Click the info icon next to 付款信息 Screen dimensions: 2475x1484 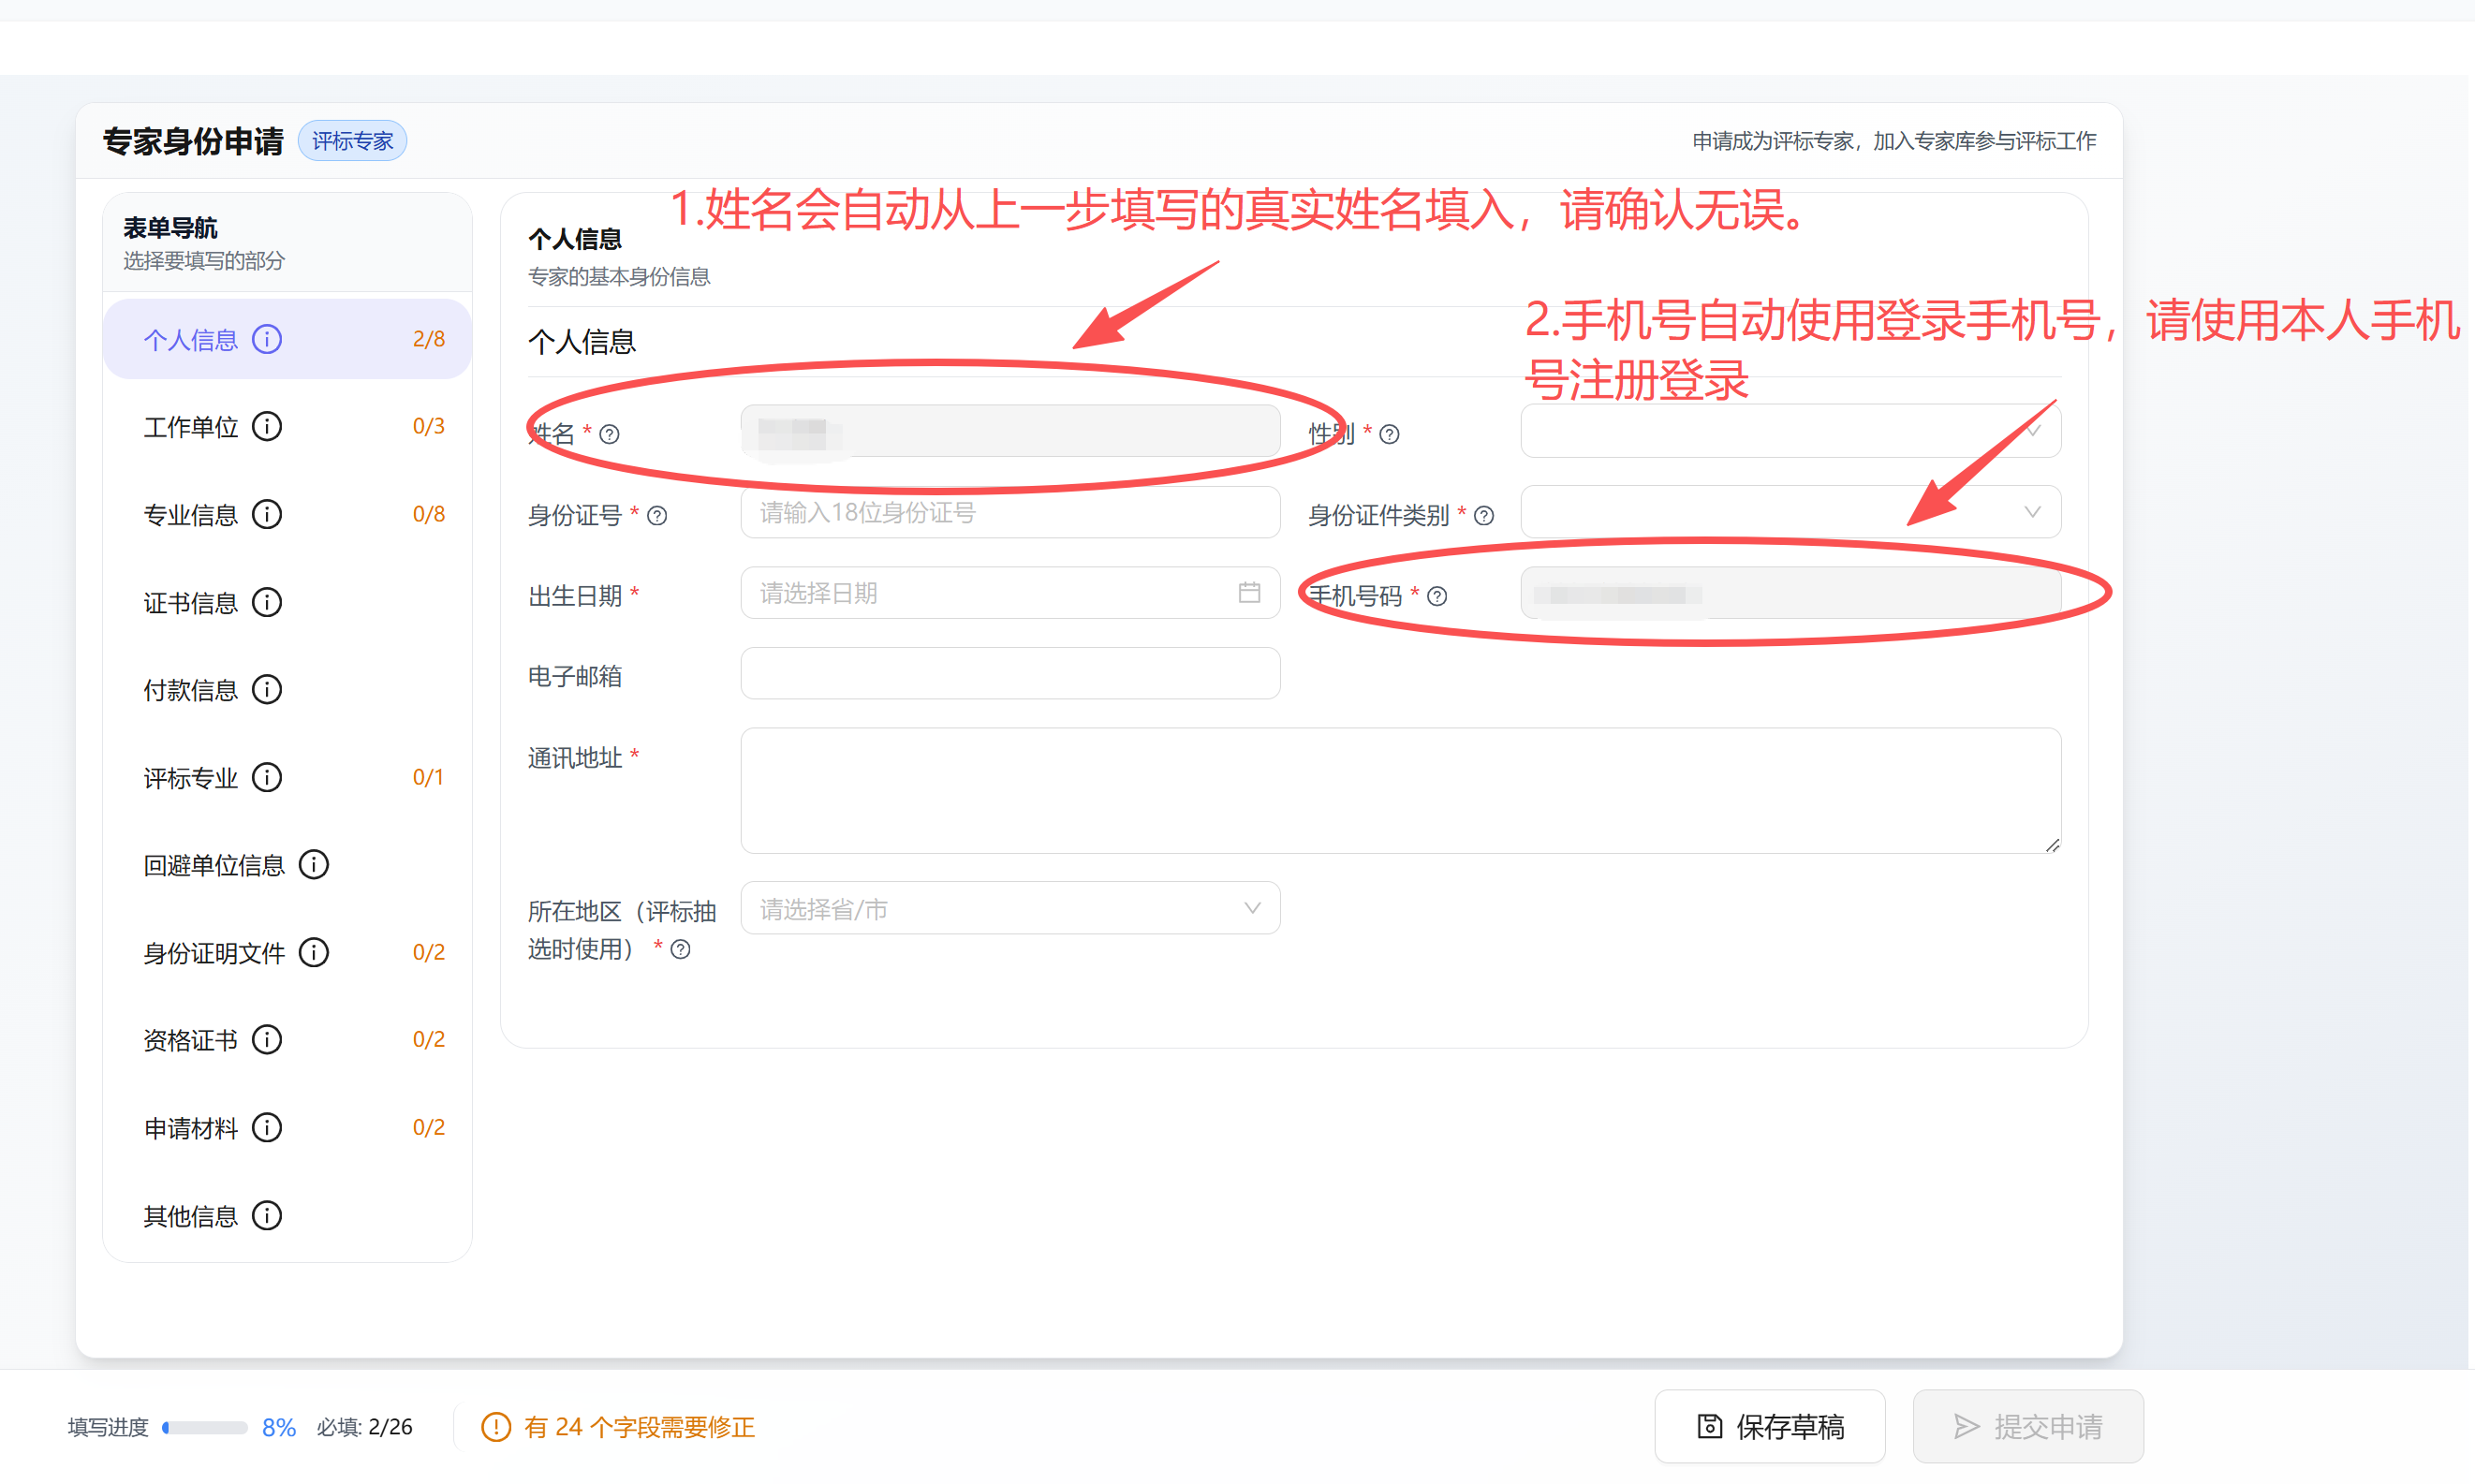tap(266, 689)
